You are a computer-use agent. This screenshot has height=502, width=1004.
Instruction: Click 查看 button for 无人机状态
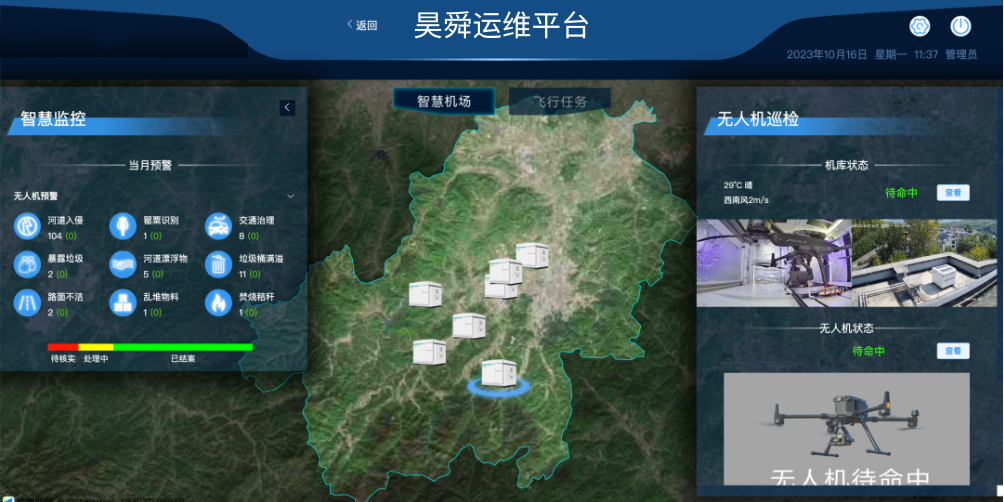point(952,351)
